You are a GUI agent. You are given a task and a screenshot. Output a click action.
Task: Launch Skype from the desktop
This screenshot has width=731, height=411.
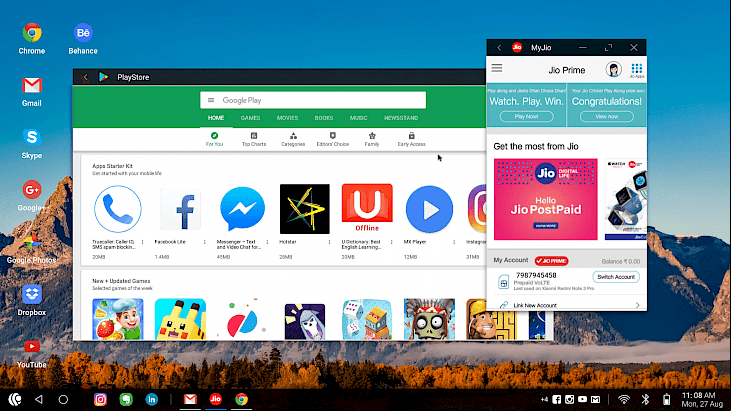pos(32,144)
